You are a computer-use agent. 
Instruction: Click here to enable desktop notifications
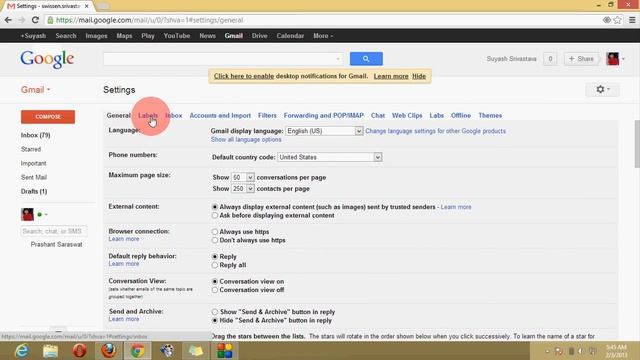(x=244, y=76)
